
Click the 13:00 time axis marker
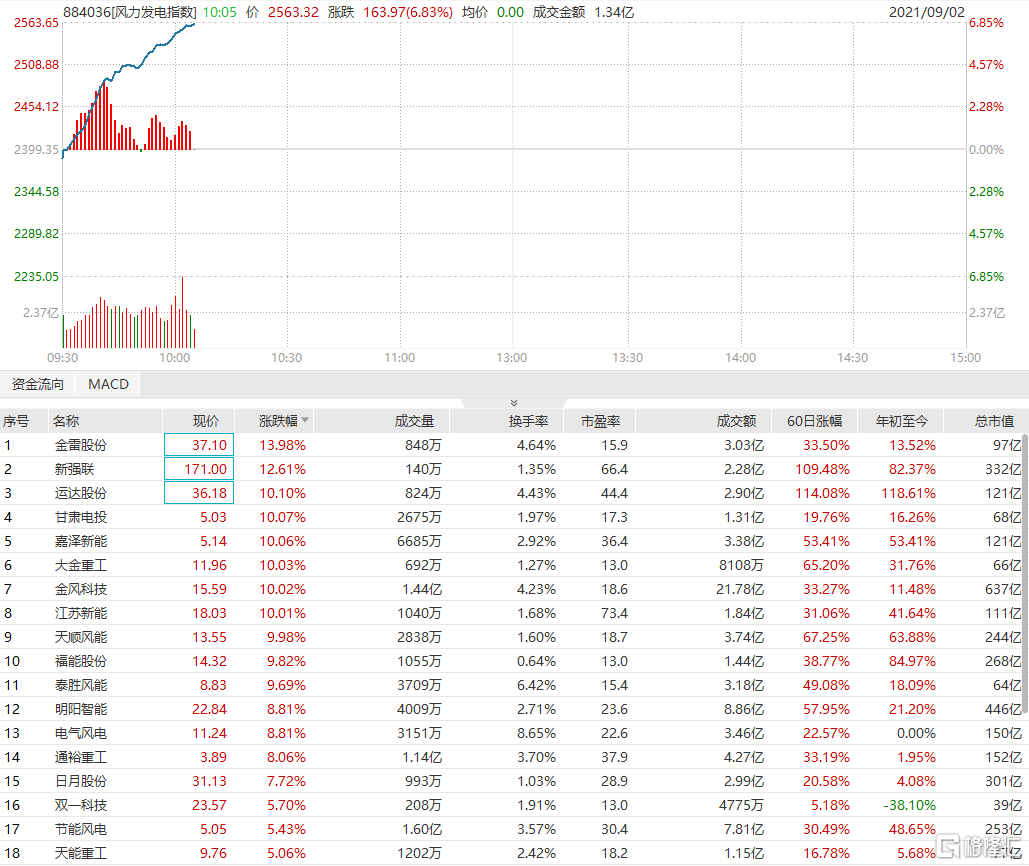pyautogui.click(x=511, y=358)
